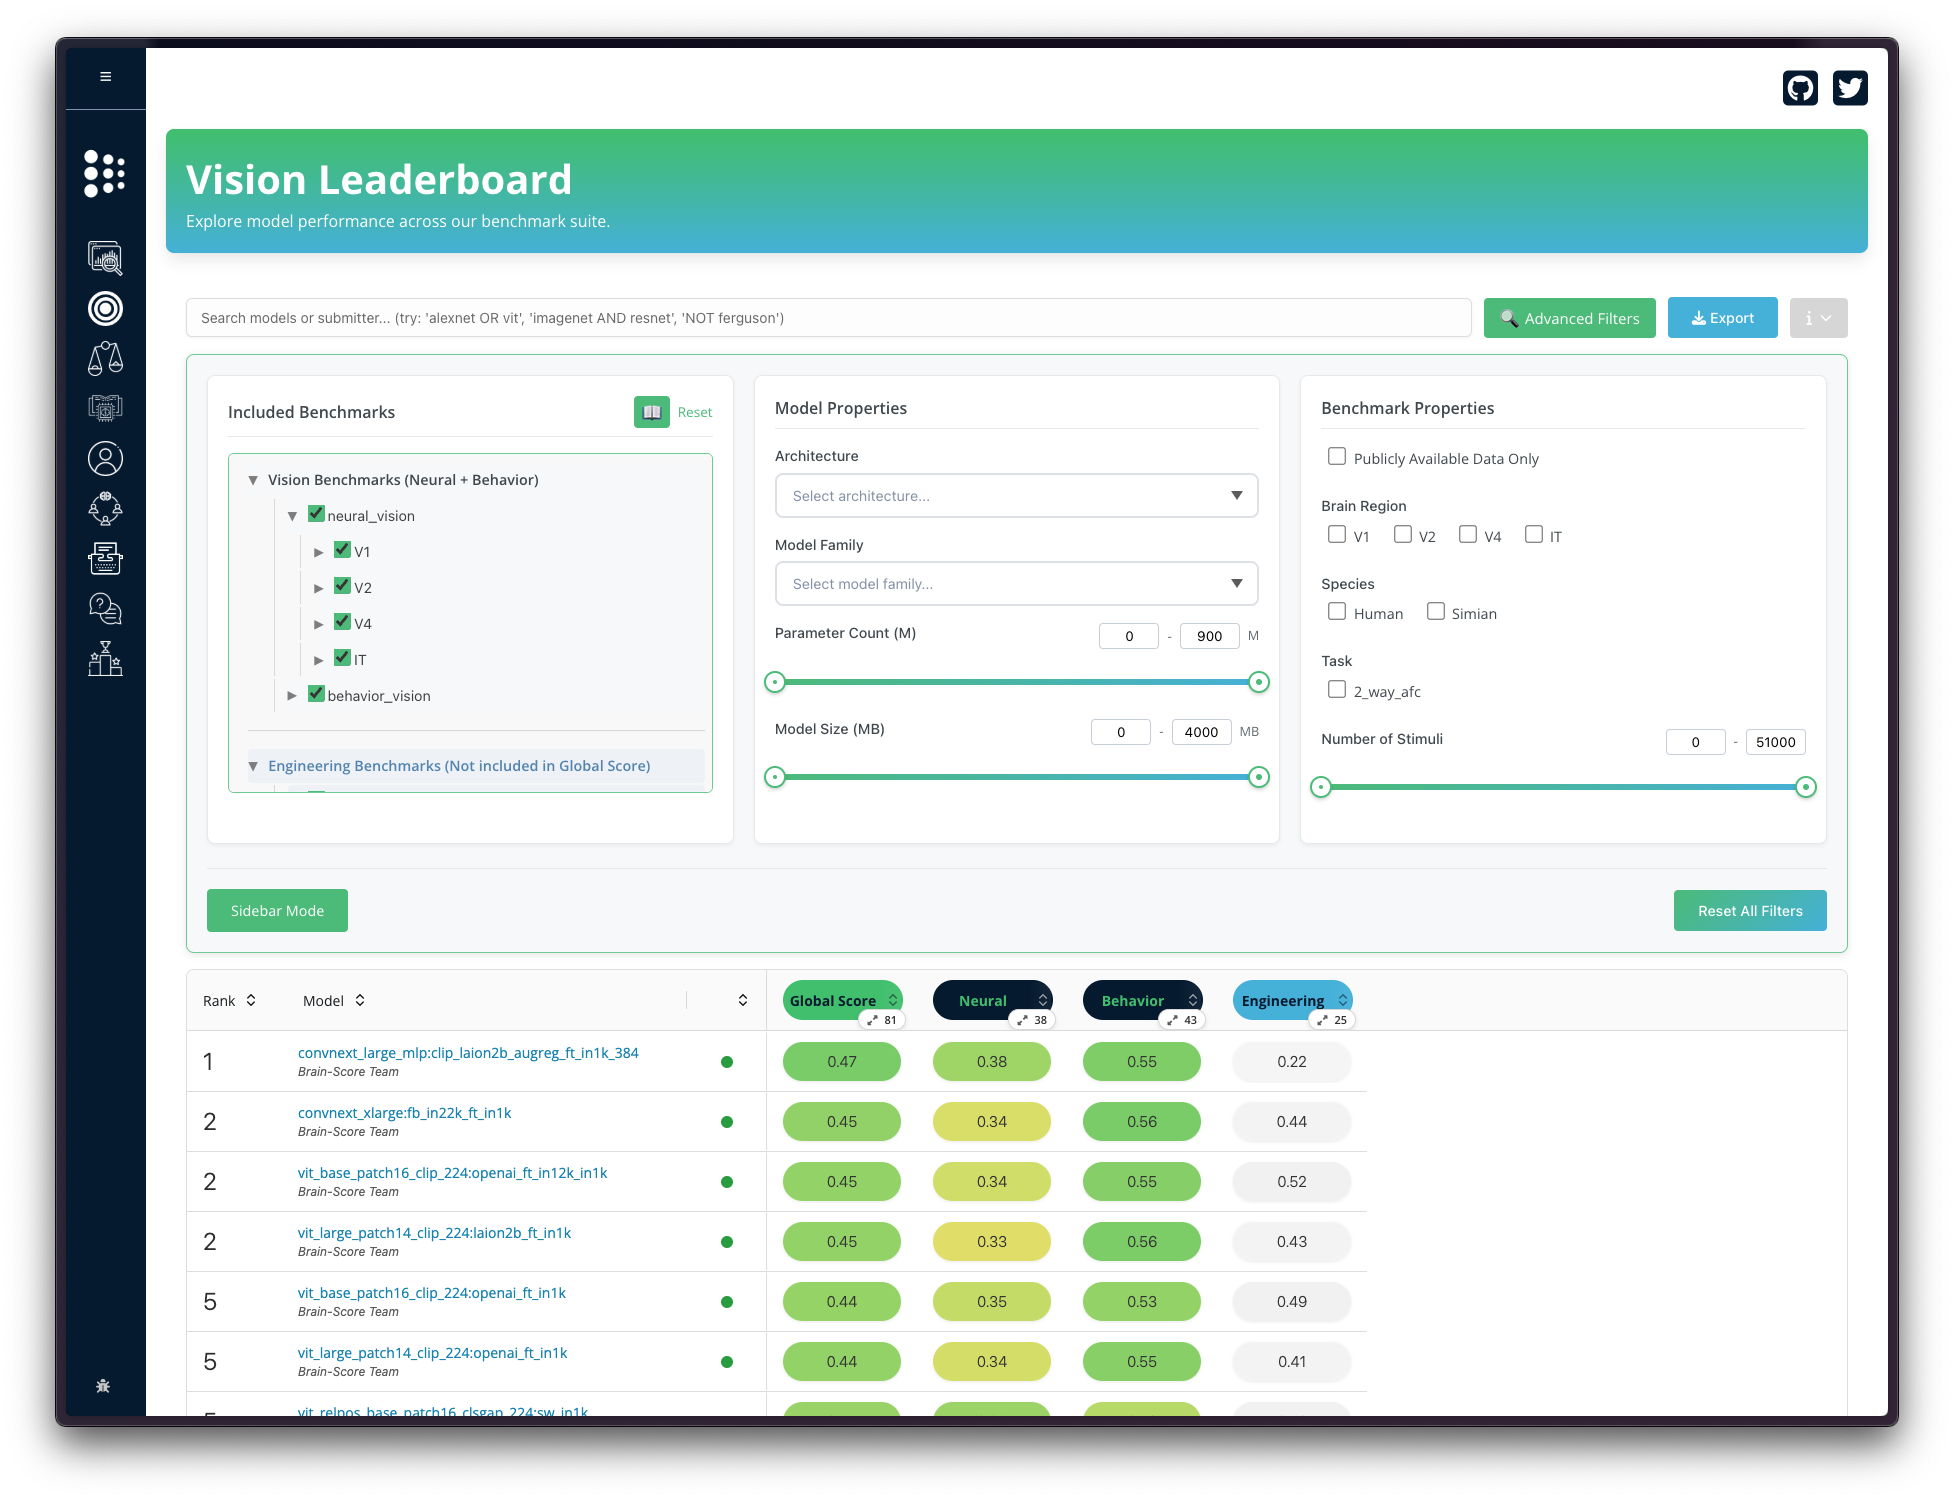
Task: Click the right handle of Parameter Count slider
Action: tap(1259, 682)
